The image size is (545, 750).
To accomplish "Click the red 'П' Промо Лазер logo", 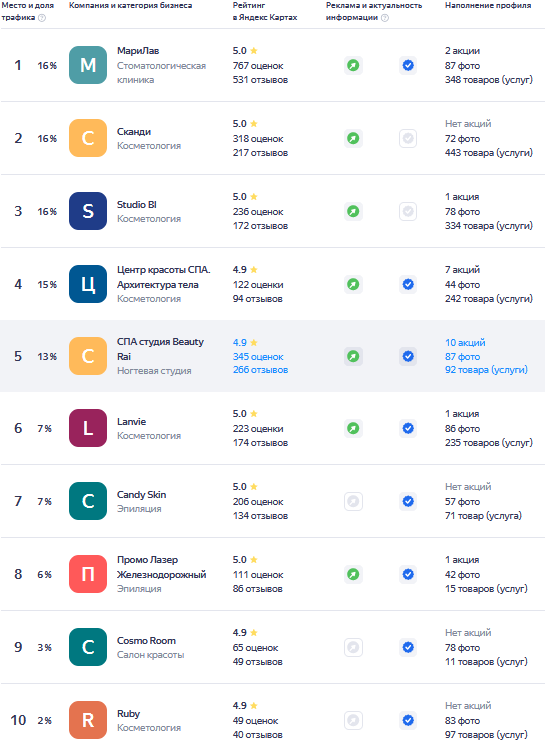I will tap(88, 574).
